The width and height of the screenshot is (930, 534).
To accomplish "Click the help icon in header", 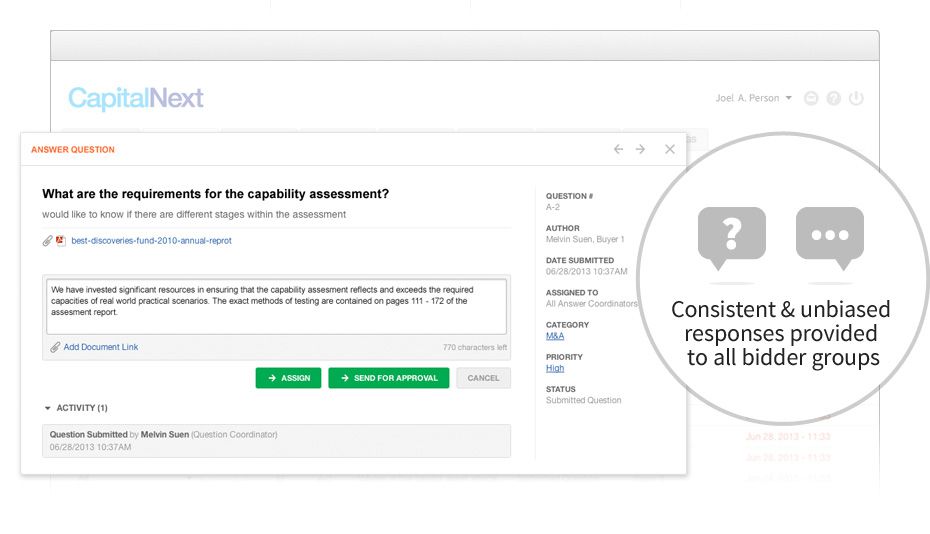I will (833, 98).
